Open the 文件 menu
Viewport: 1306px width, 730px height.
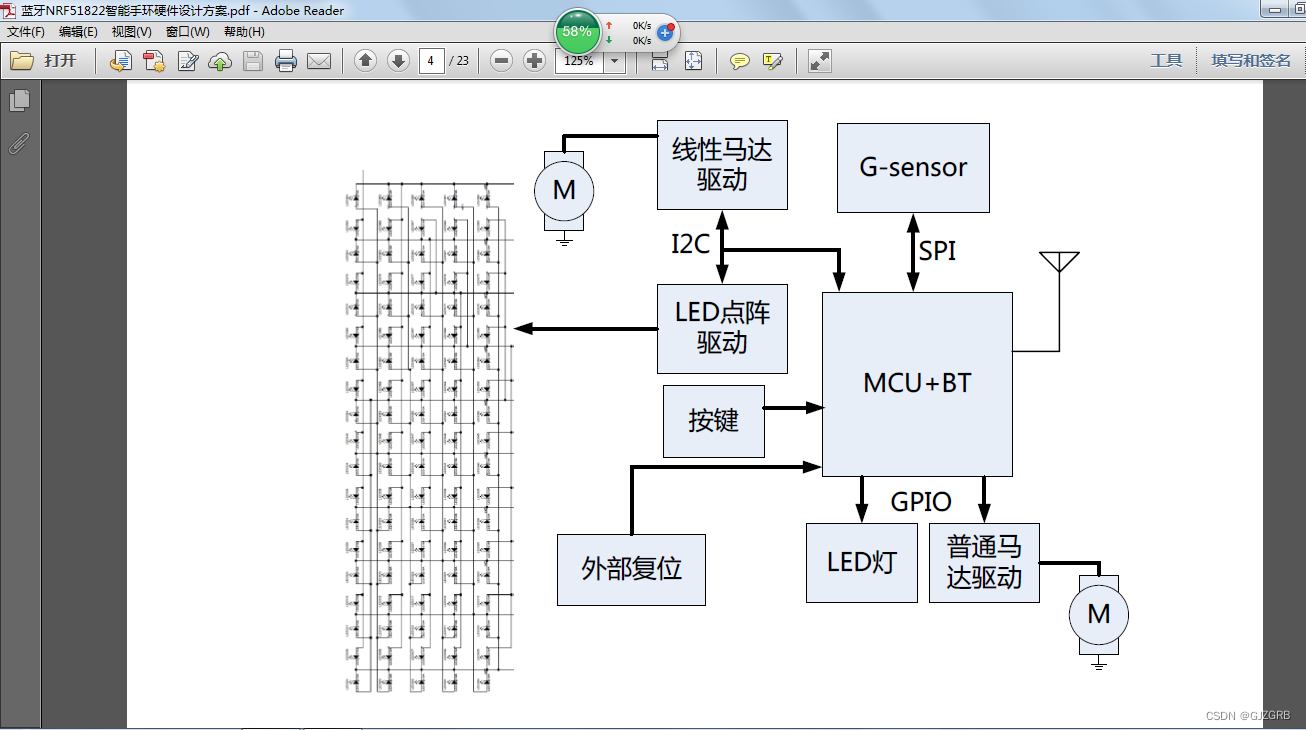coord(24,31)
